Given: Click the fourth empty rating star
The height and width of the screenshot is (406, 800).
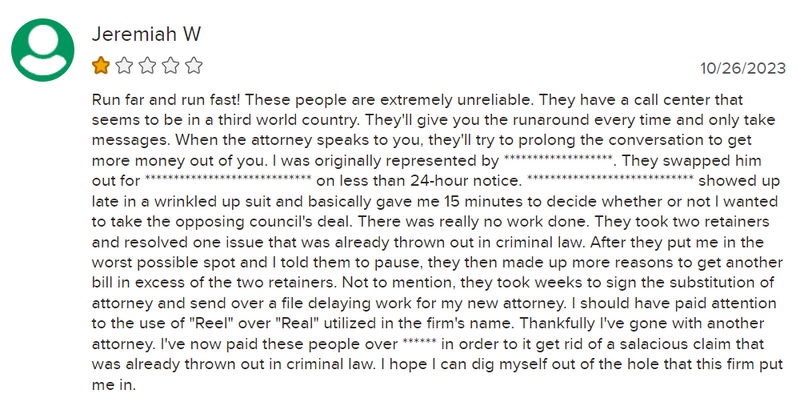Looking at the screenshot, I should 171,66.
